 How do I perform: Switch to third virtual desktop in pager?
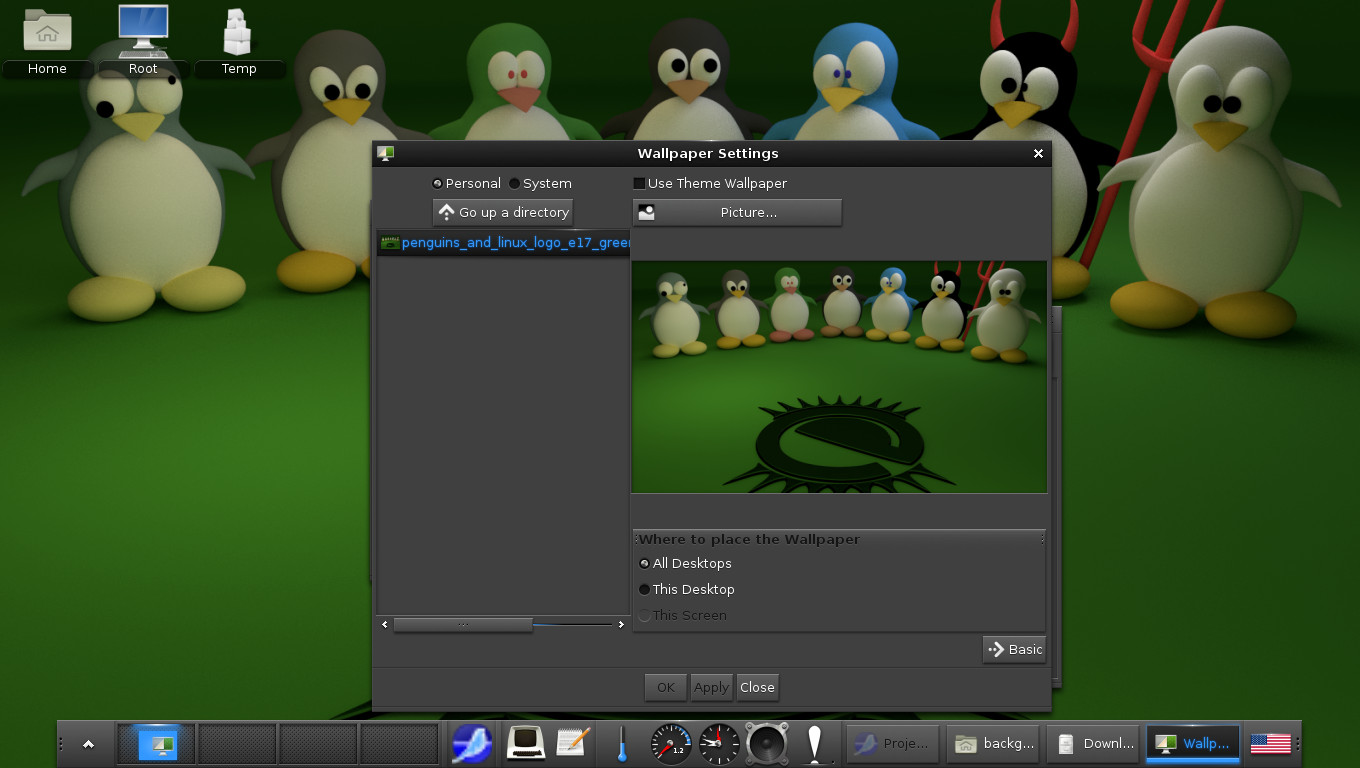click(x=318, y=744)
